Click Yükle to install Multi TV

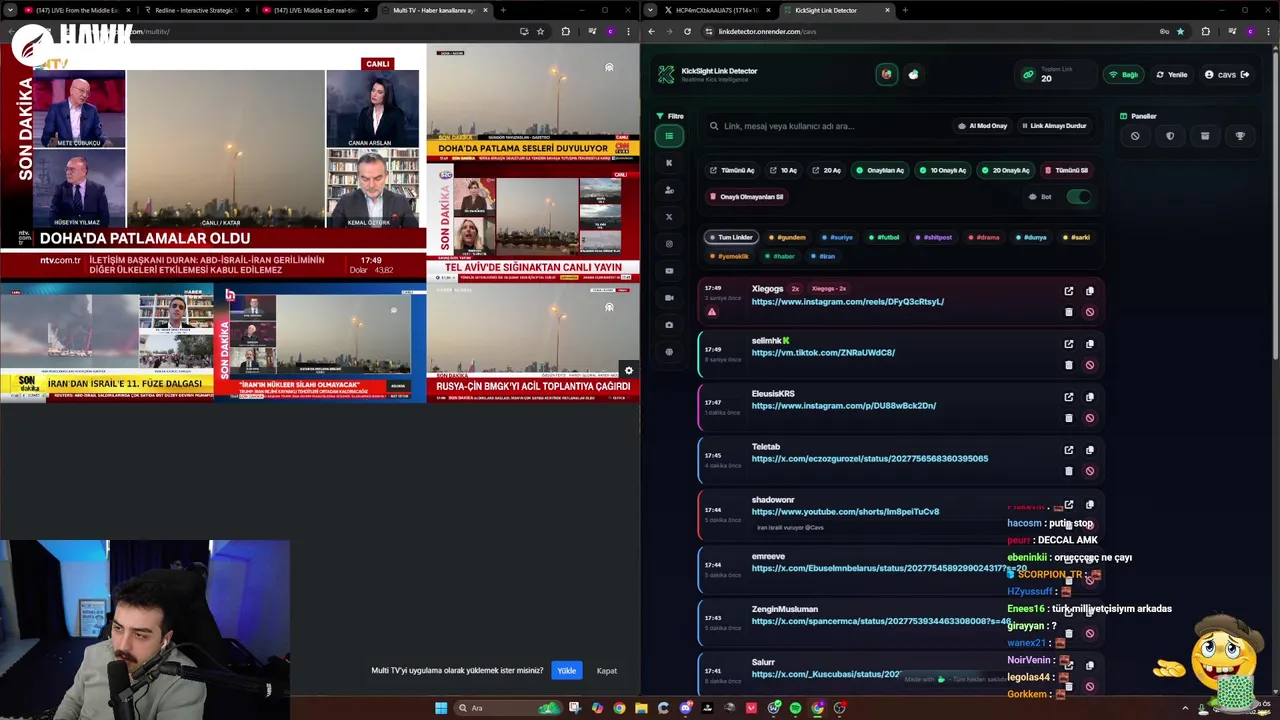pos(567,671)
